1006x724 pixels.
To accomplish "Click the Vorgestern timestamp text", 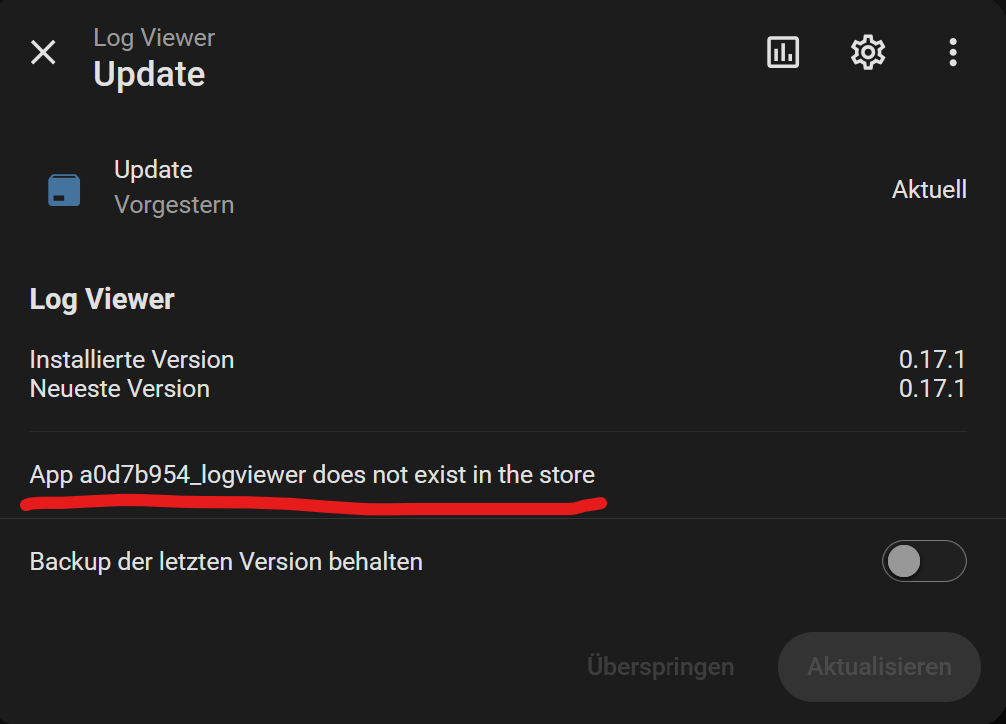I will click(x=174, y=205).
